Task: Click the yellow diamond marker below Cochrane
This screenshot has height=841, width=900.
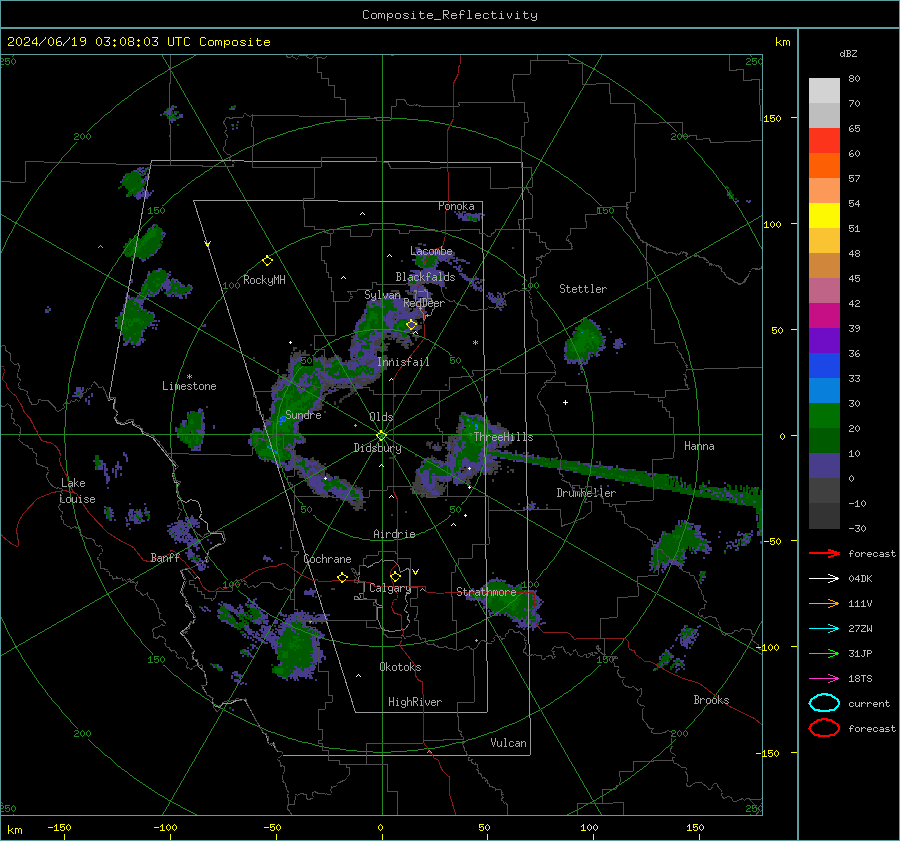Action: [x=342, y=578]
